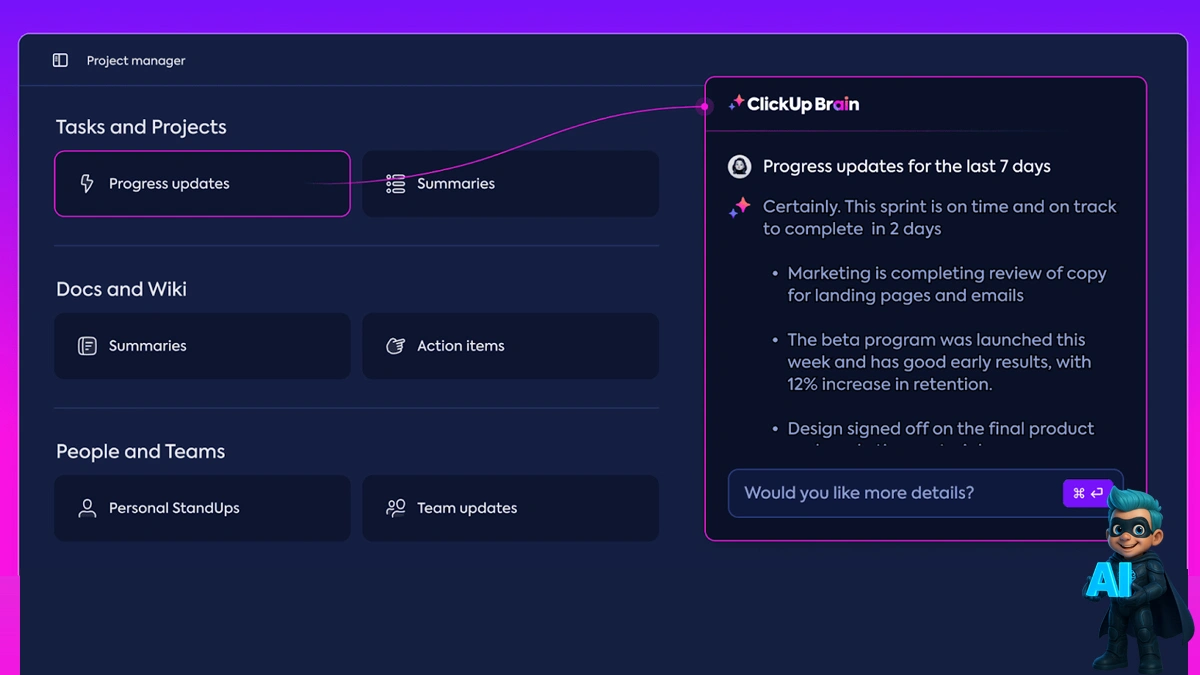
Task: Click the list icon beside Tasks Summaries
Action: 396,184
